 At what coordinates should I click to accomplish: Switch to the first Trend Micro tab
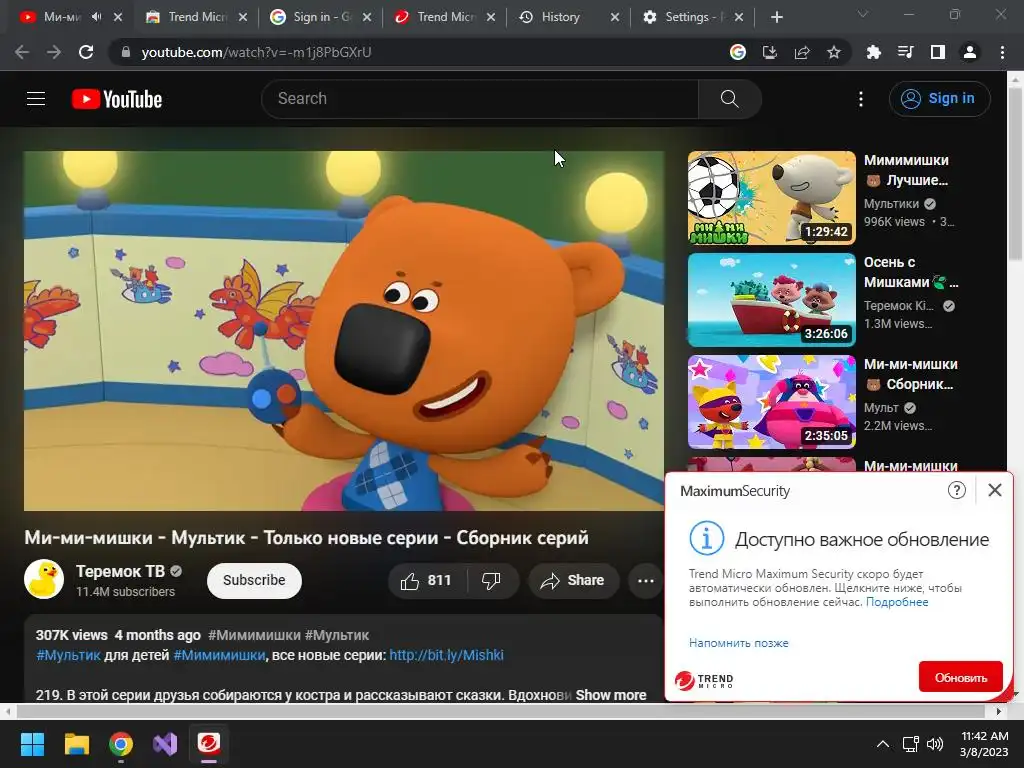click(x=197, y=17)
